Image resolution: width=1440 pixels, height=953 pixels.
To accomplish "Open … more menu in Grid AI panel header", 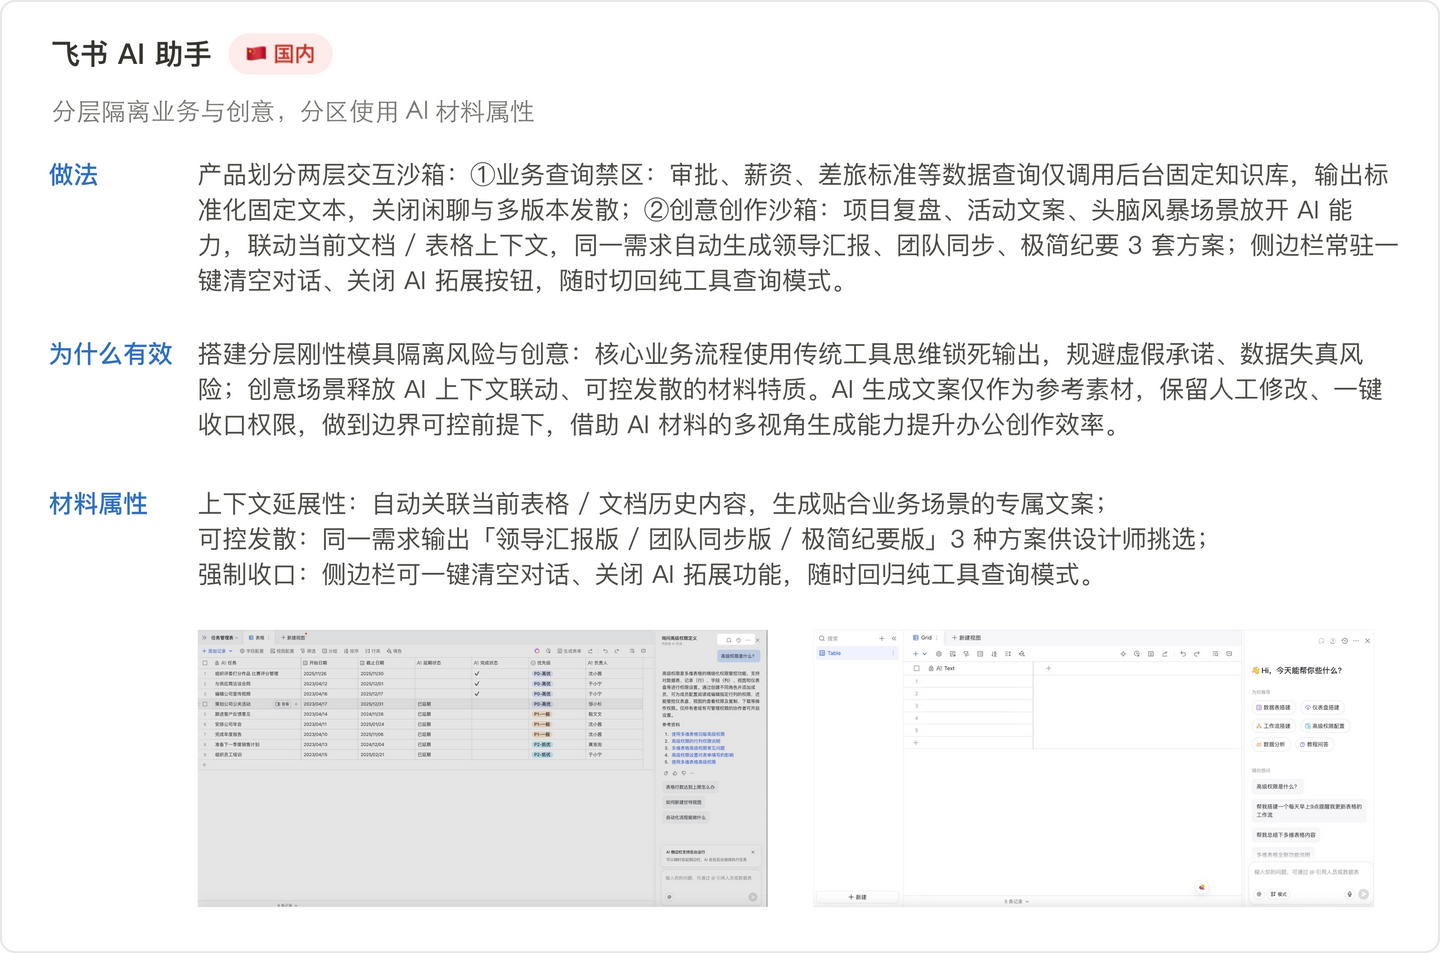I will tap(1356, 641).
